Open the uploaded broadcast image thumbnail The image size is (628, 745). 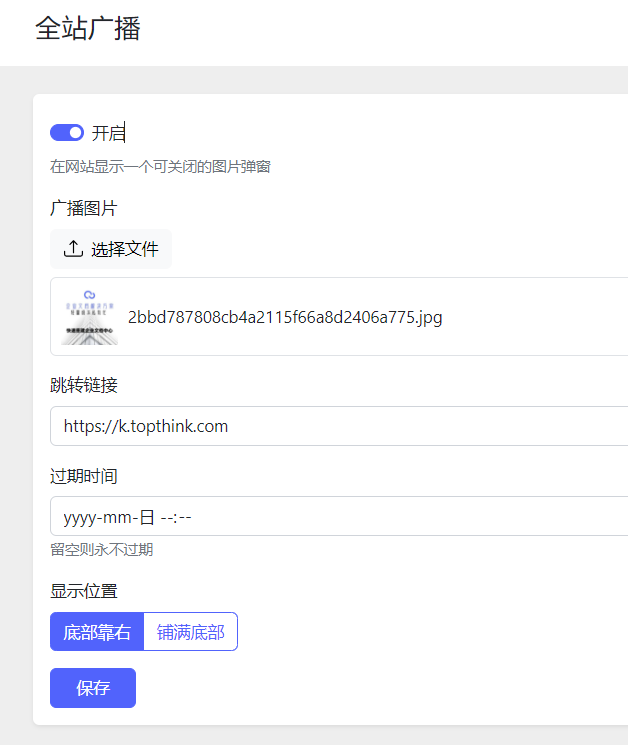89,317
